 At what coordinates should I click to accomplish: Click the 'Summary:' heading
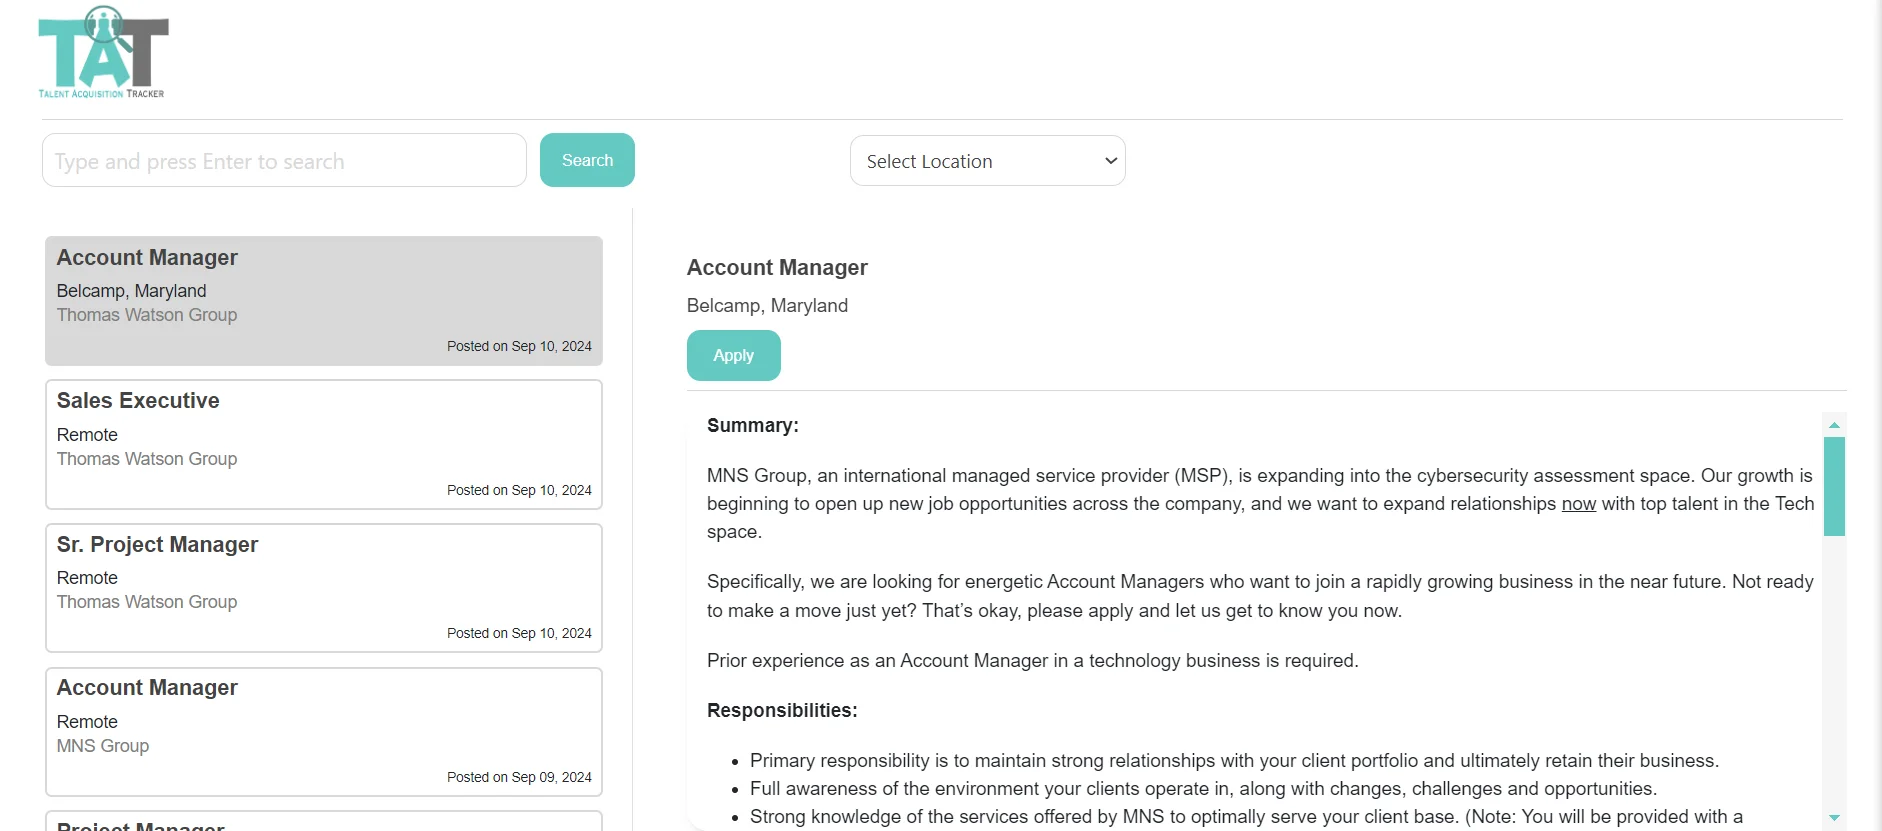pyautogui.click(x=753, y=425)
